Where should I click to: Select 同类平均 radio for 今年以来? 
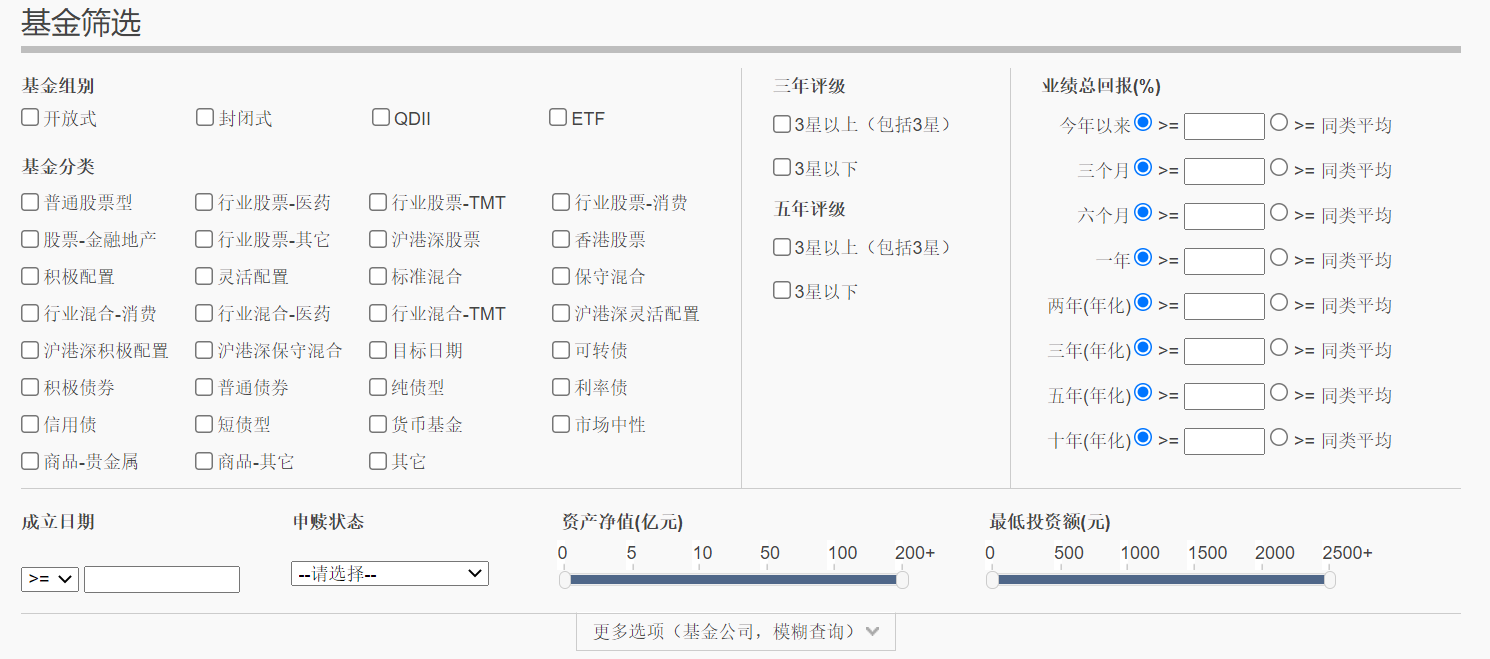pos(1279,123)
